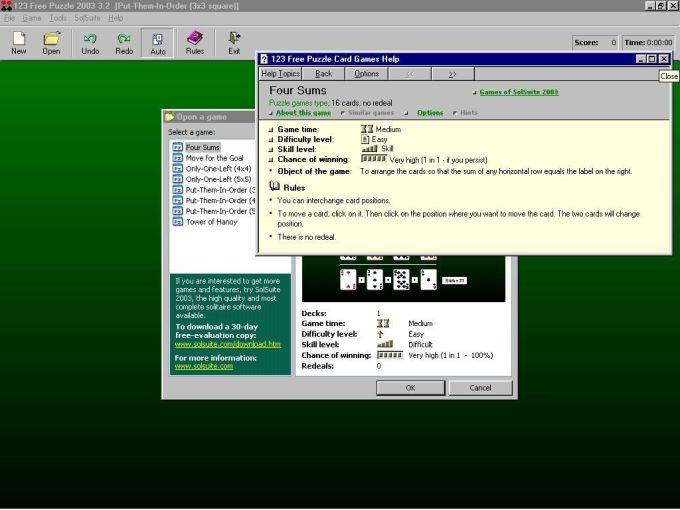Click the game preview thumbnail

point(403,278)
